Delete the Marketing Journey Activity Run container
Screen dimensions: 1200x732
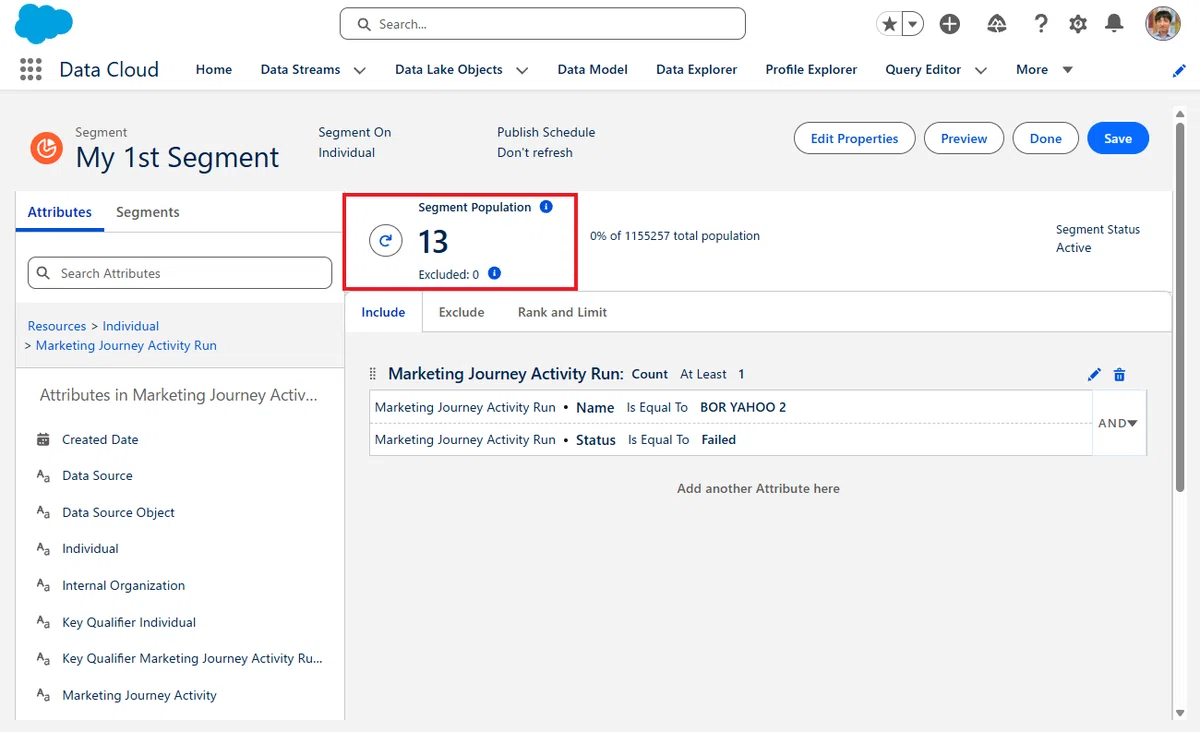point(1119,374)
